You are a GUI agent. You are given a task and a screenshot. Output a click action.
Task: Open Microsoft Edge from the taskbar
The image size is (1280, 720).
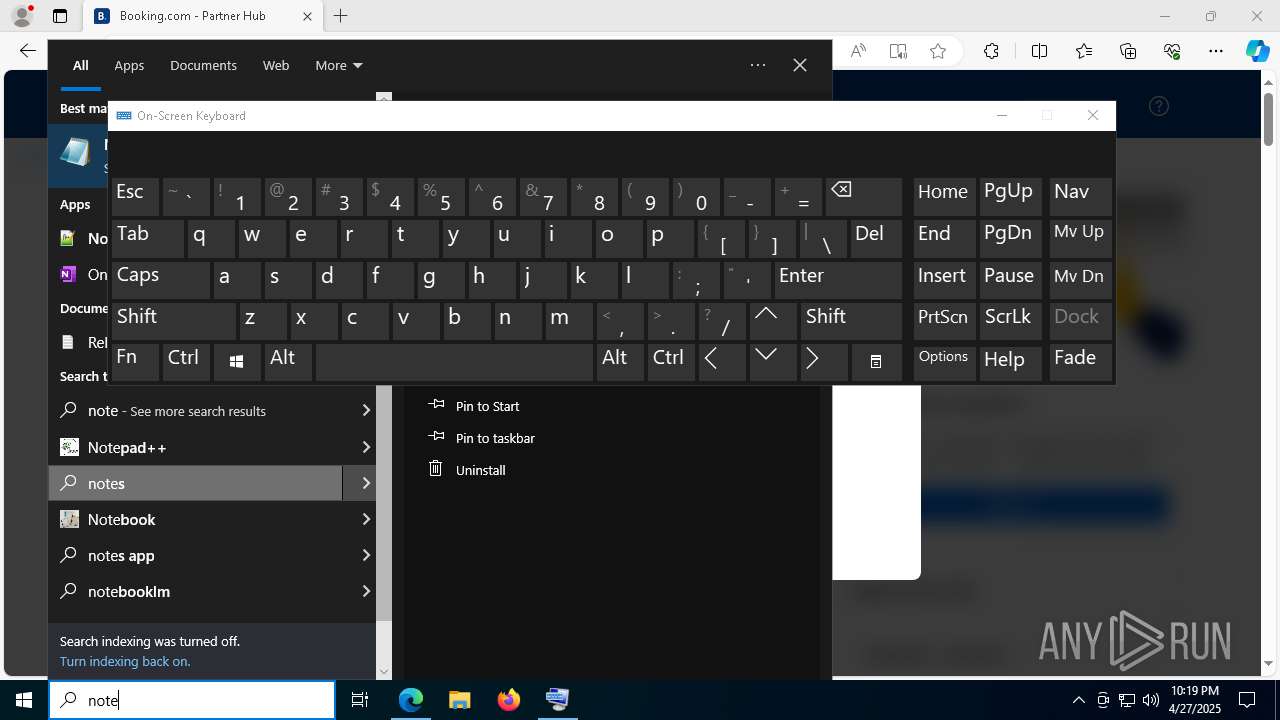tap(411, 700)
